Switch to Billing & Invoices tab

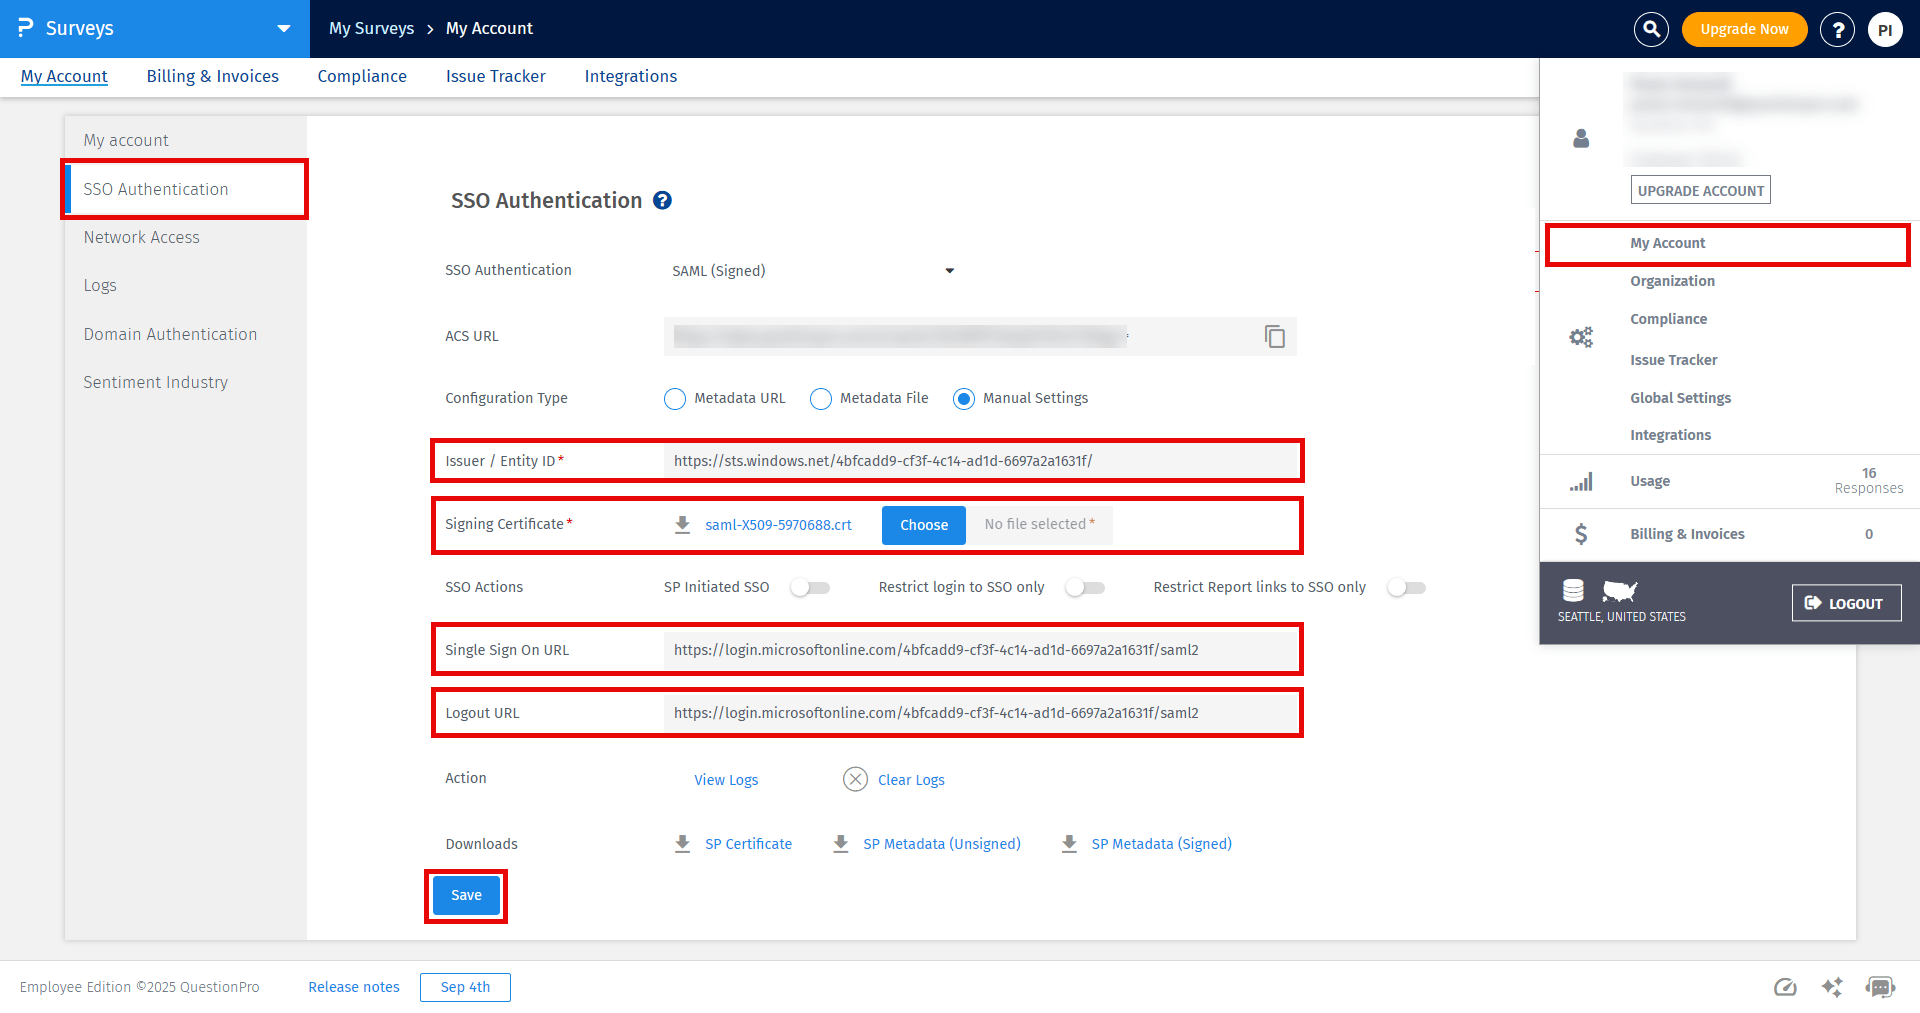213,76
